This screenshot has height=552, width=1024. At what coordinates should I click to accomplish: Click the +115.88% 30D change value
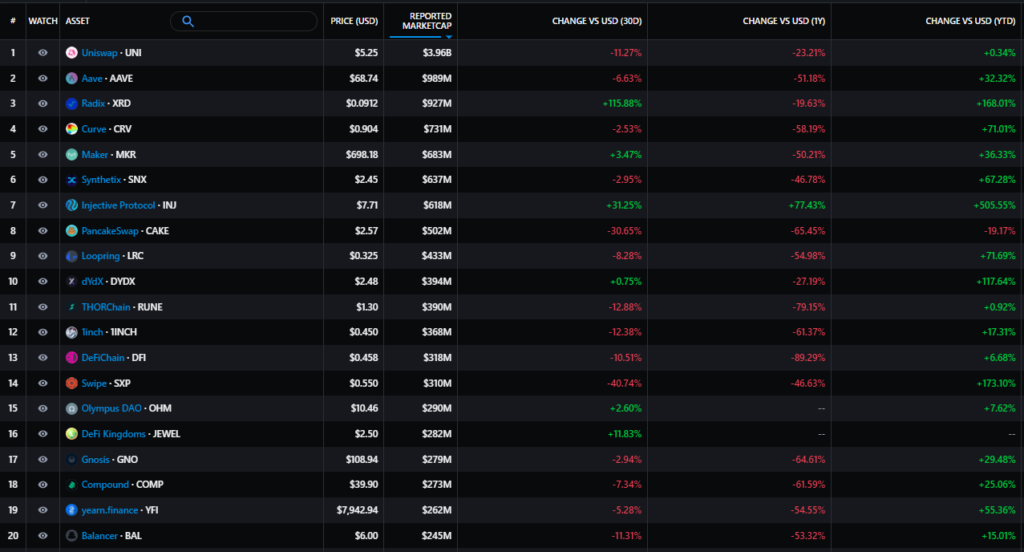tap(622, 103)
